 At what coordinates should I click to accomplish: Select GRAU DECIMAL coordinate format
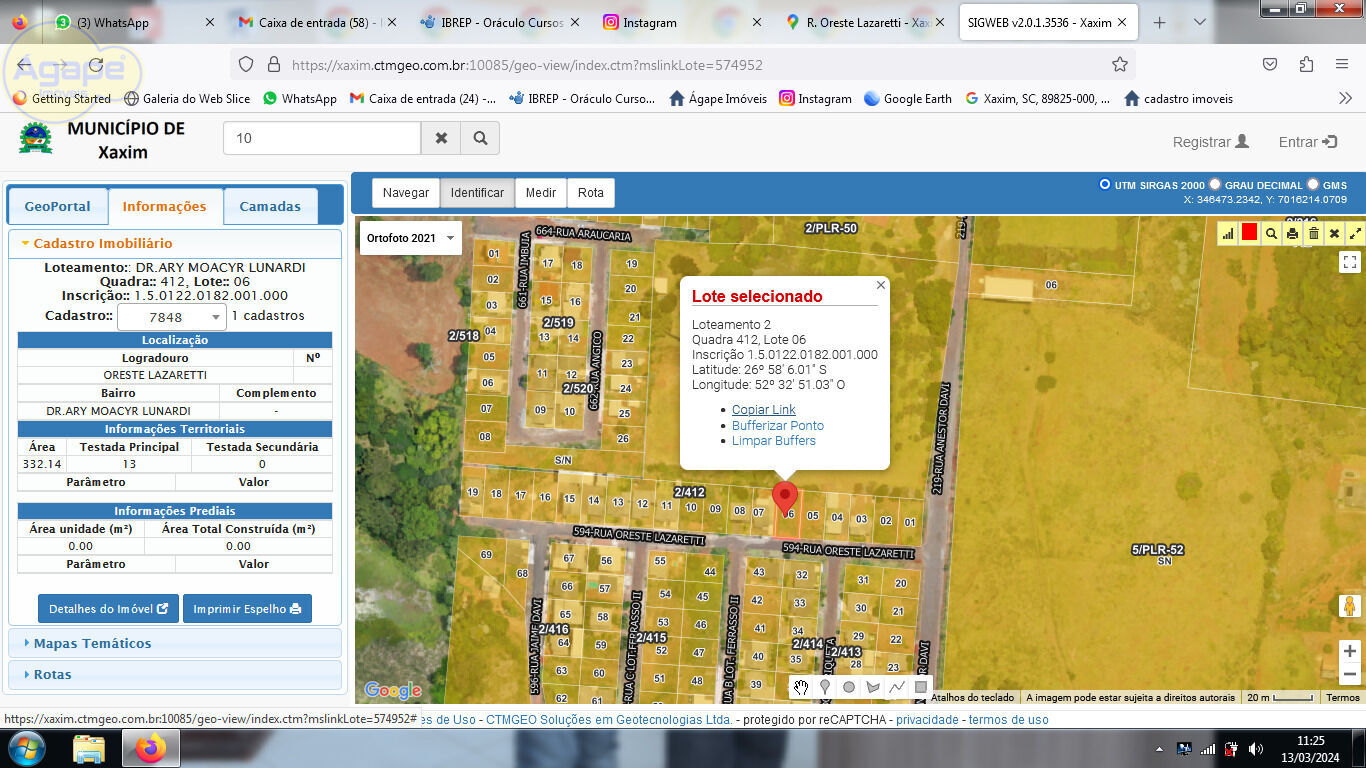(x=1215, y=184)
